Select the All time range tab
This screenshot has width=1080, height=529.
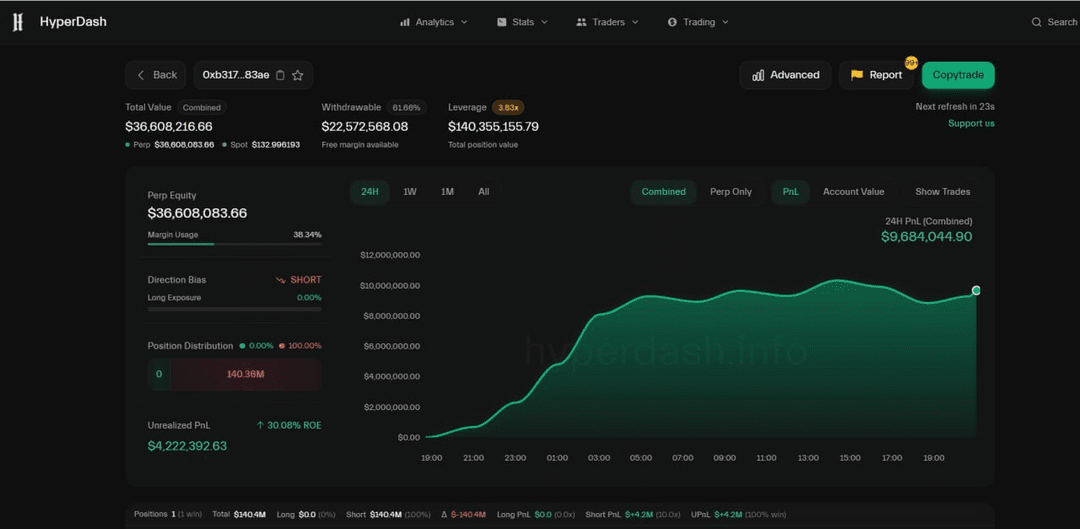[484, 192]
